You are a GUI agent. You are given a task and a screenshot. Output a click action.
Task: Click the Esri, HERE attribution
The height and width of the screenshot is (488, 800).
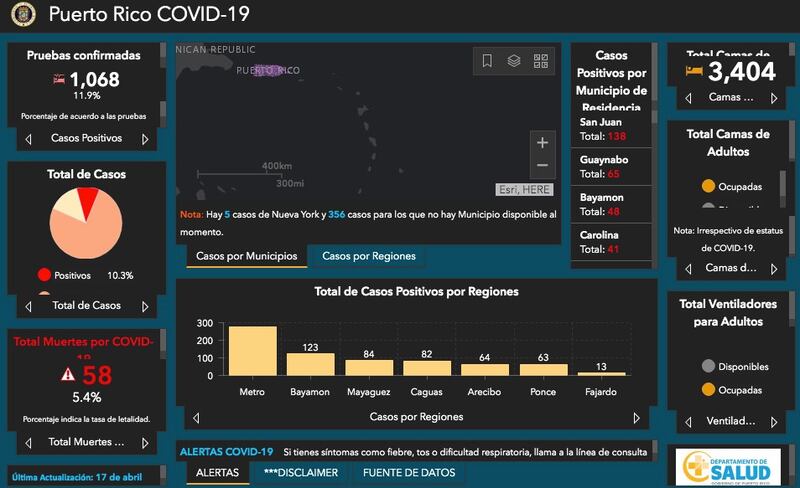point(524,189)
